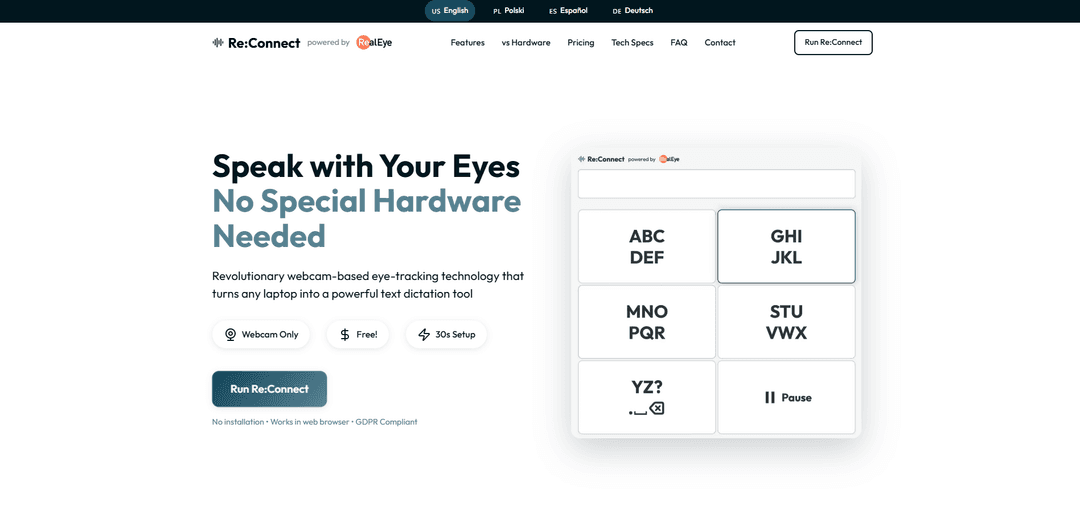The height and width of the screenshot is (523, 1080).
Task: Go to vs Hardware section
Action: (x=526, y=43)
